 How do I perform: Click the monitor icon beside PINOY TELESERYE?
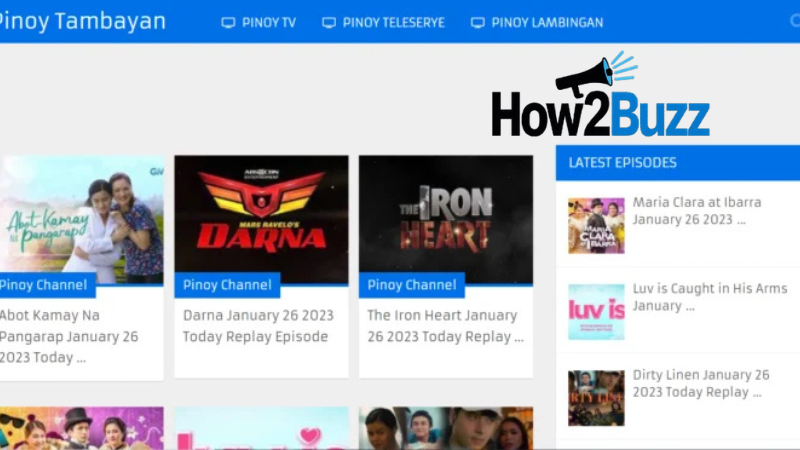pos(329,22)
